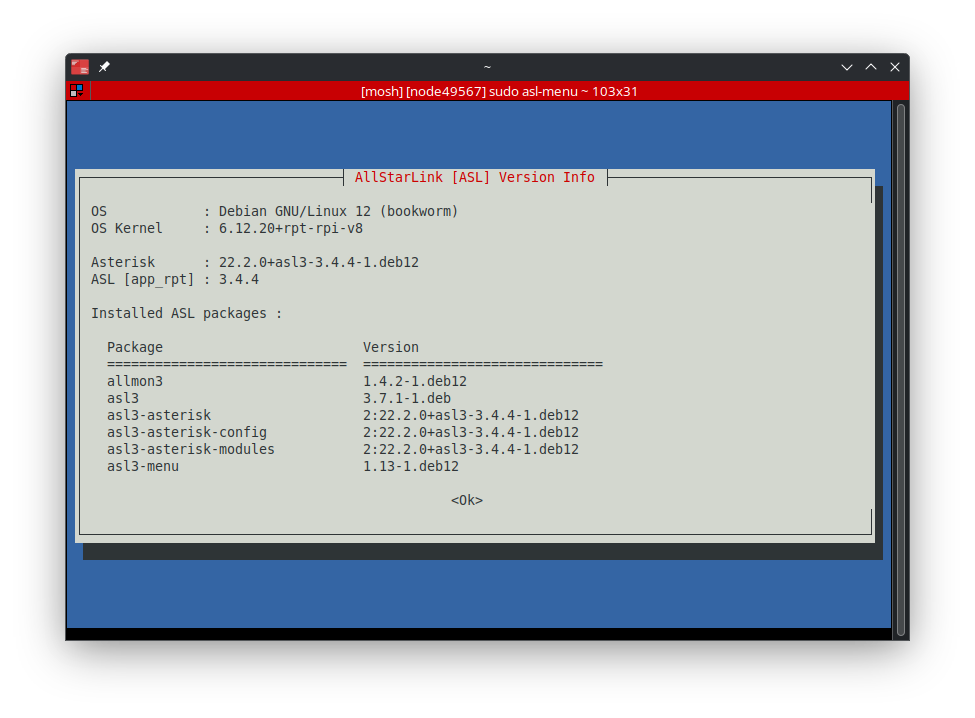Click the kernel version '6.12.20+rpt-rpi-v8'
The width and height of the screenshot is (975, 718).
coord(290,228)
